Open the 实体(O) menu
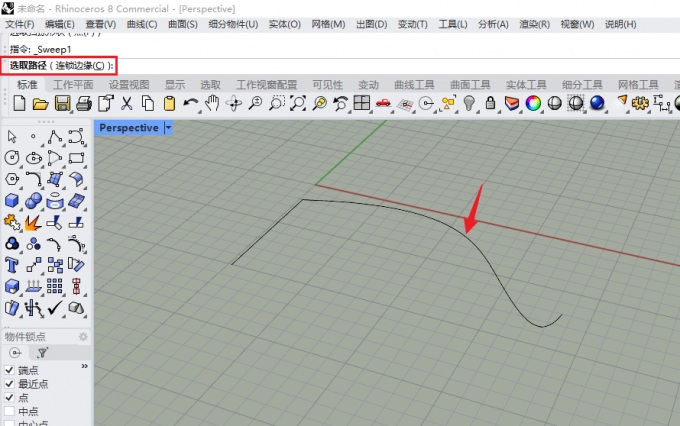The image size is (680, 426). pos(284,24)
